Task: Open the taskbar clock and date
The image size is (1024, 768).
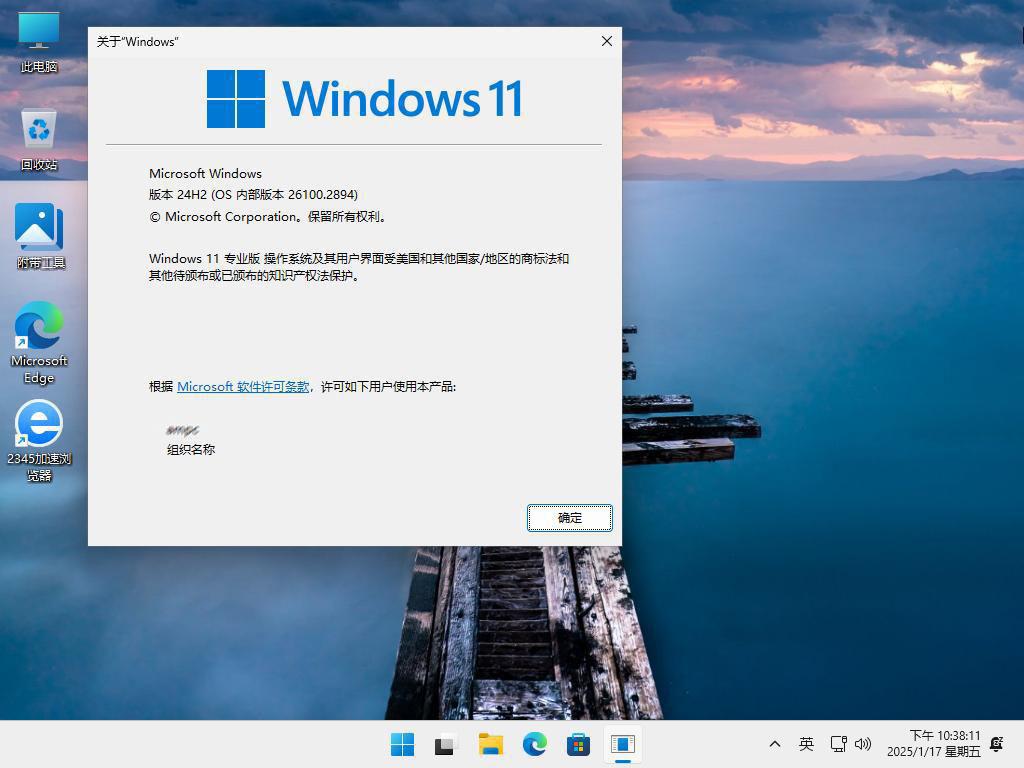Action: (x=934, y=744)
